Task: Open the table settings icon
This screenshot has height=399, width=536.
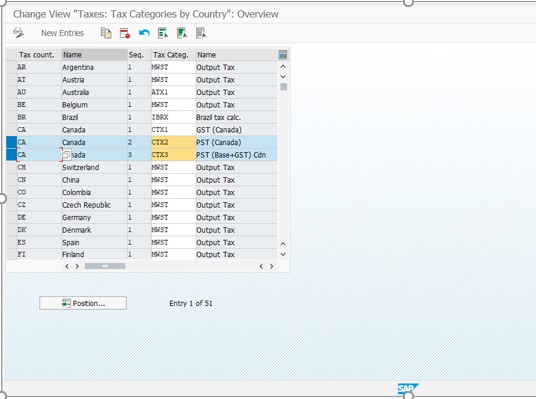Action: (283, 55)
